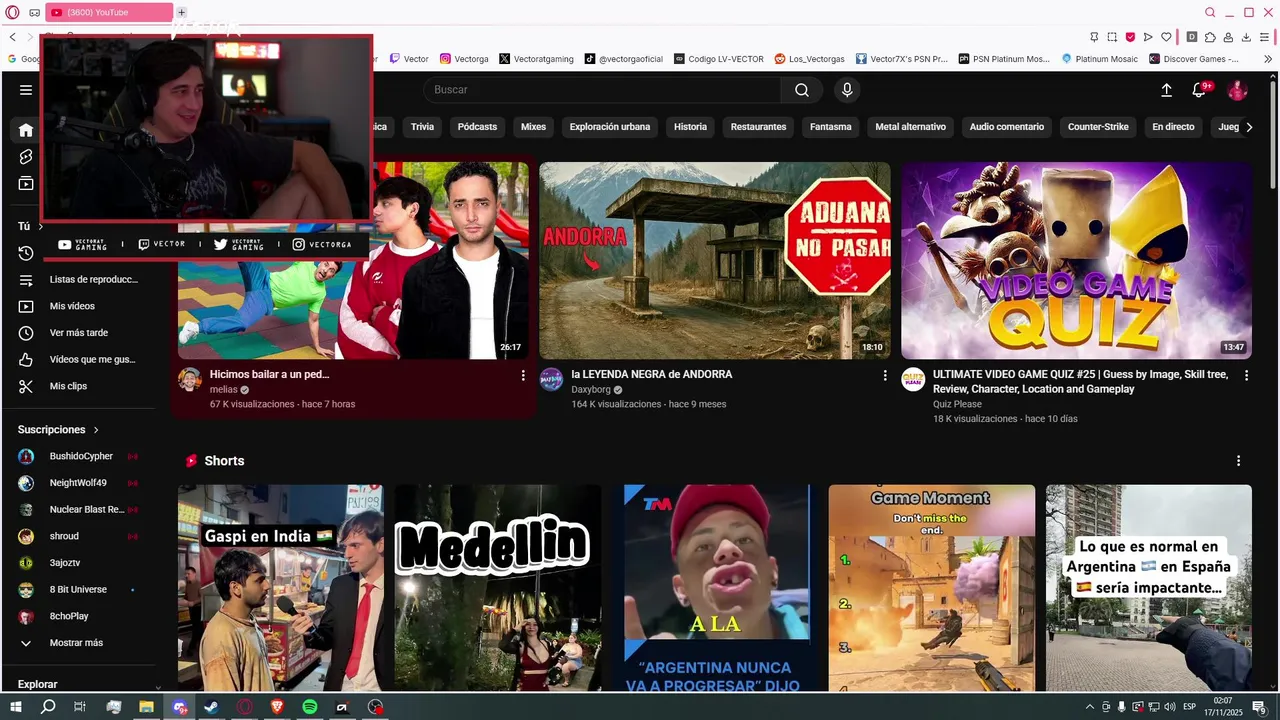The width and height of the screenshot is (1280, 720).
Task: Open the Shorts sidebar icon
Action: coord(26,157)
